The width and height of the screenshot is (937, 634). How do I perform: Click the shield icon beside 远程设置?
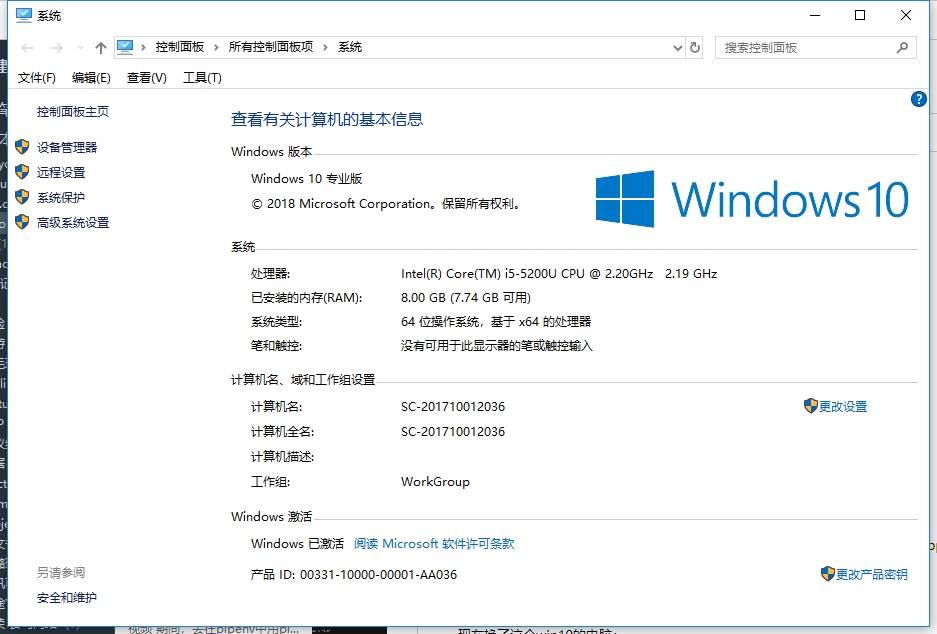click(22, 171)
